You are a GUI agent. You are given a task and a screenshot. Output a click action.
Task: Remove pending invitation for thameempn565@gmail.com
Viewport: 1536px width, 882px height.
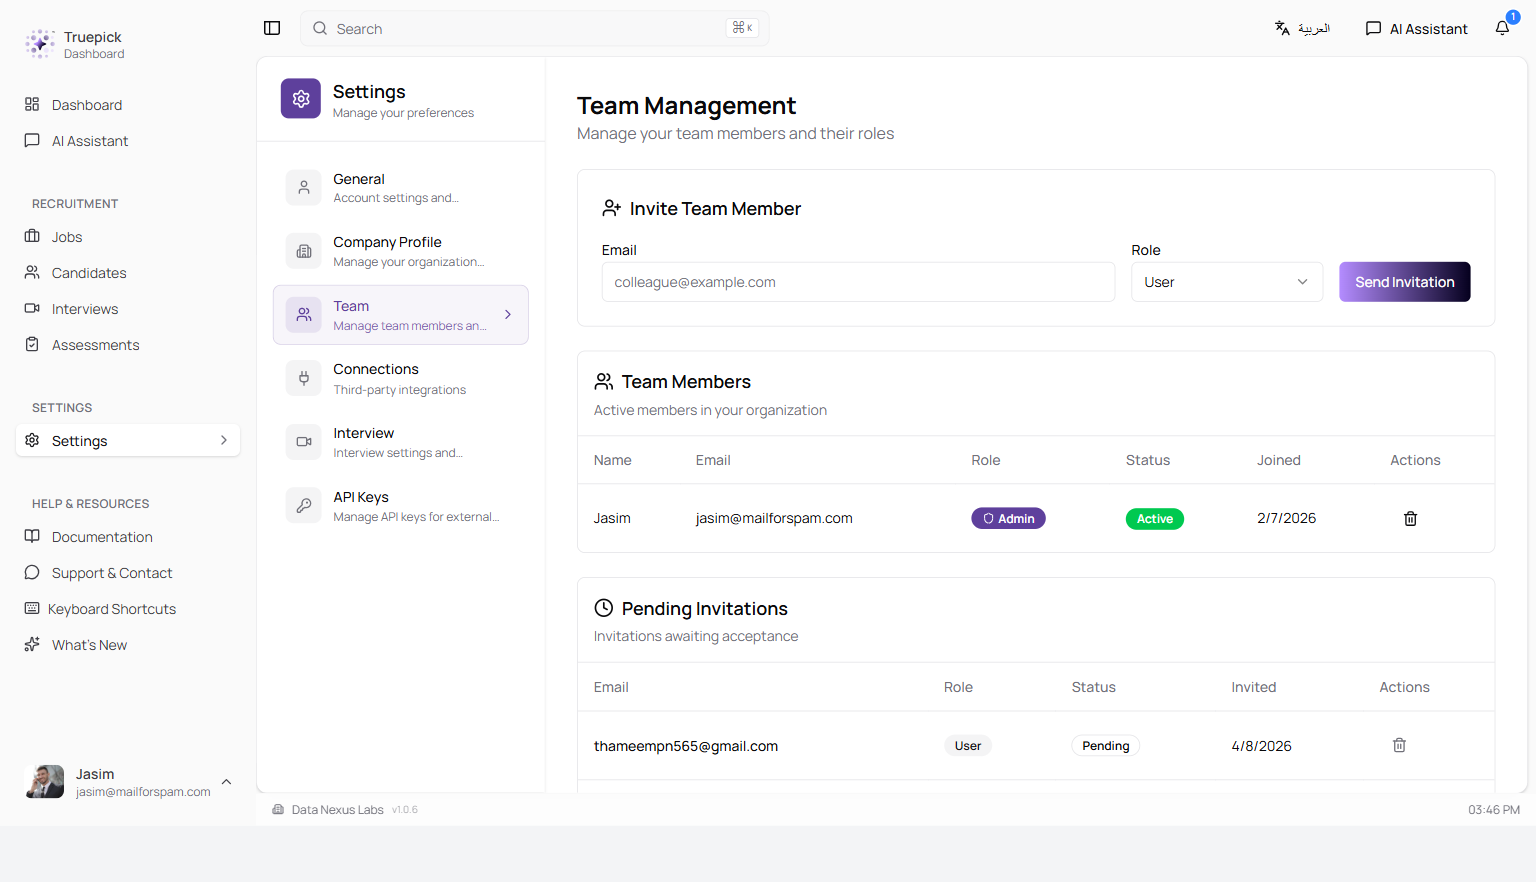(1399, 745)
